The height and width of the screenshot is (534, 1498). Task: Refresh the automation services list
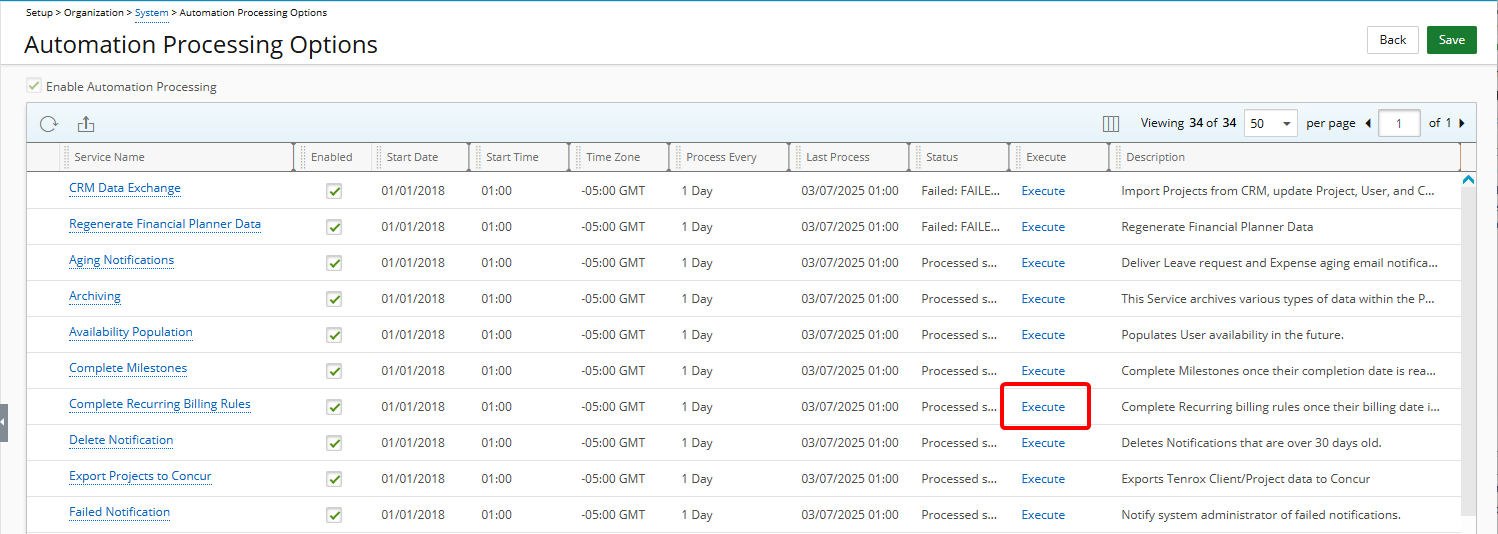pos(49,124)
